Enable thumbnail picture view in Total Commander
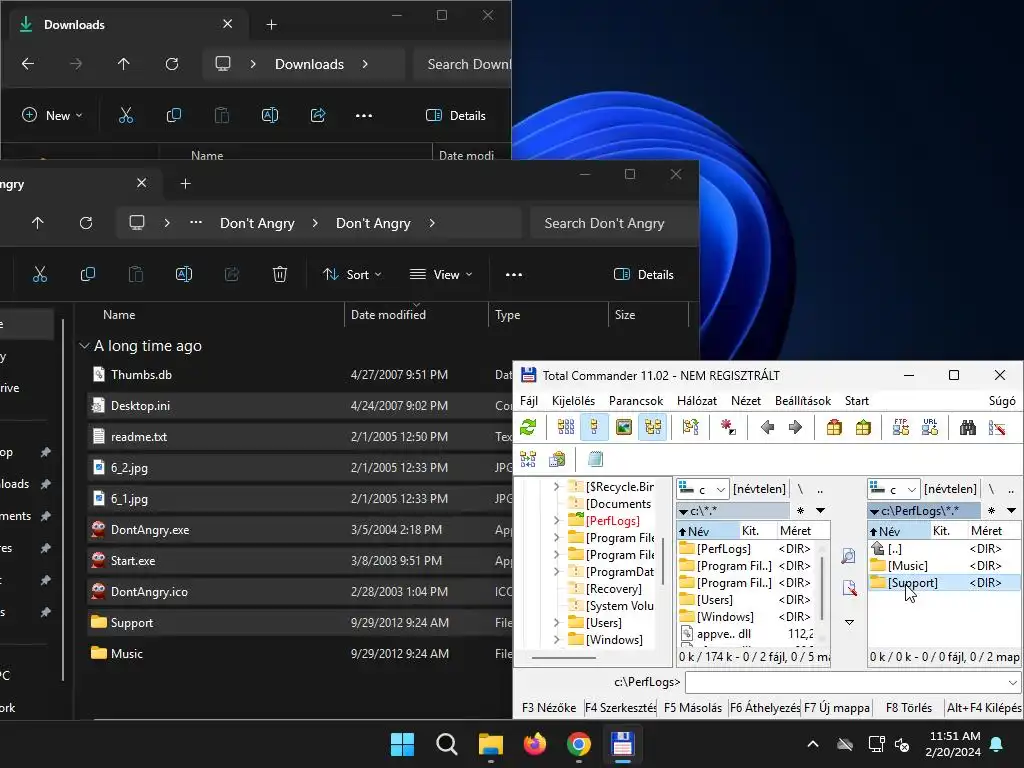Screen dimensions: 1024x768 click(624, 428)
